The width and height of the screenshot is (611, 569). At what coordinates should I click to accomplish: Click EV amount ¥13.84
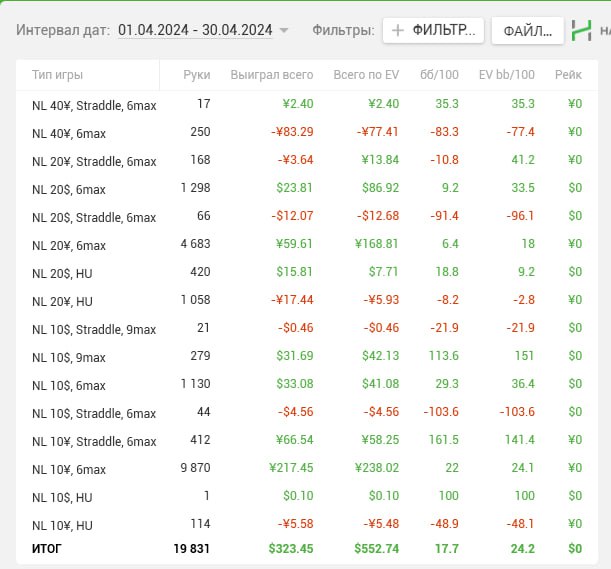point(380,160)
